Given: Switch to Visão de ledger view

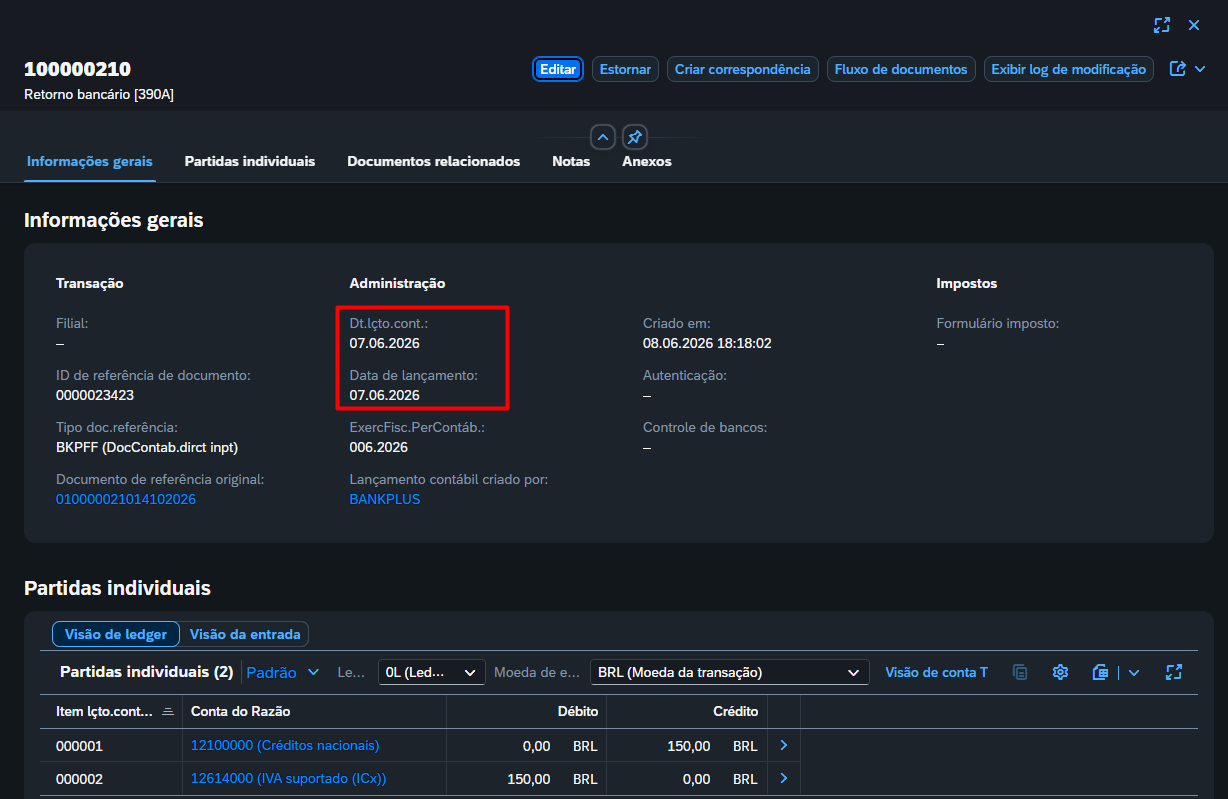Looking at the screenshot, I should click(116, 633).
